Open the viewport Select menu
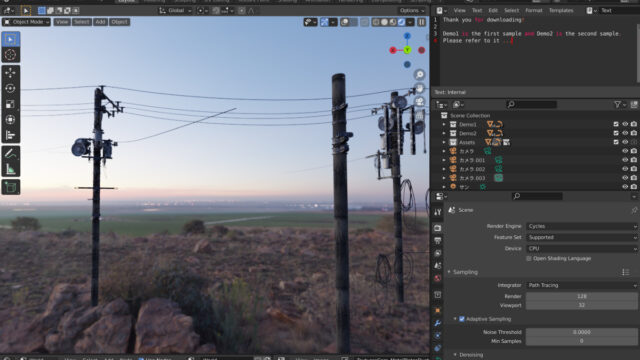The width and height of the screenshot is (640, 360). [81, 22]
